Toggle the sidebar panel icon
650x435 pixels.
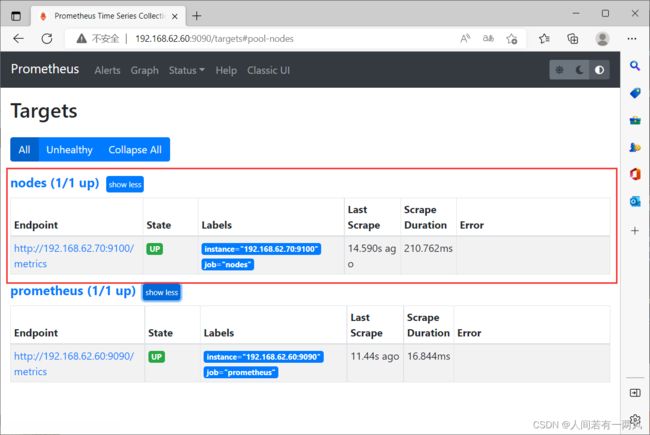635,393
